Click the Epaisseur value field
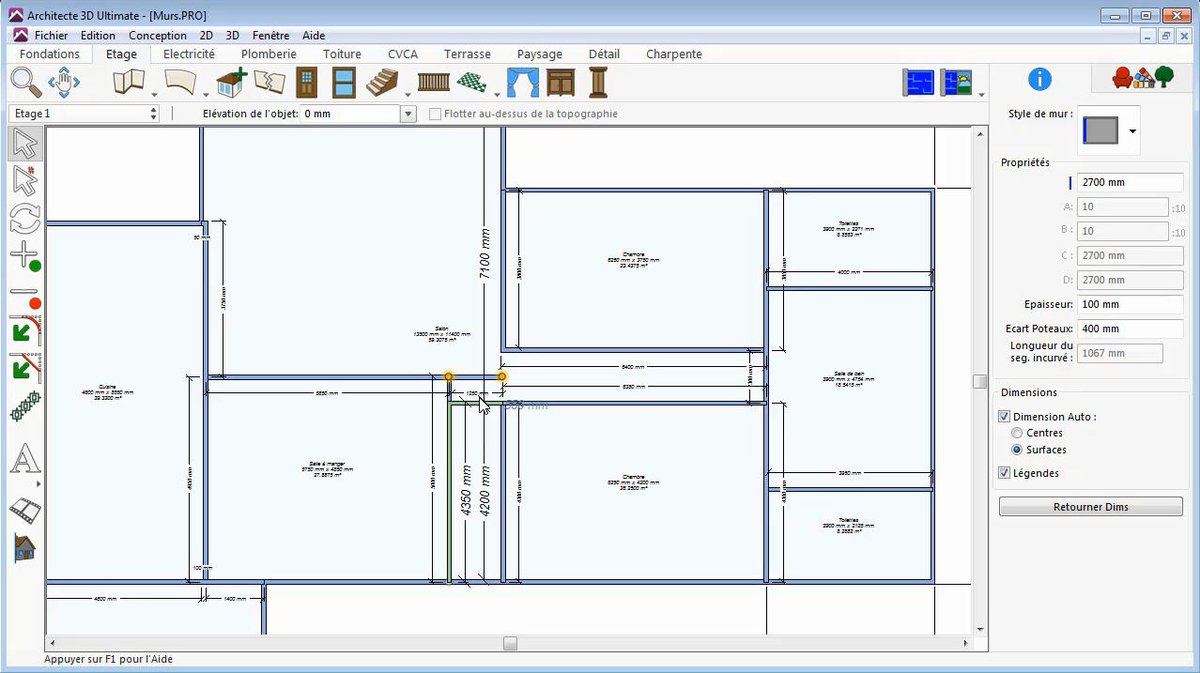The image size is (1200, 673). pyautogui.click(x=1130, y=304)
